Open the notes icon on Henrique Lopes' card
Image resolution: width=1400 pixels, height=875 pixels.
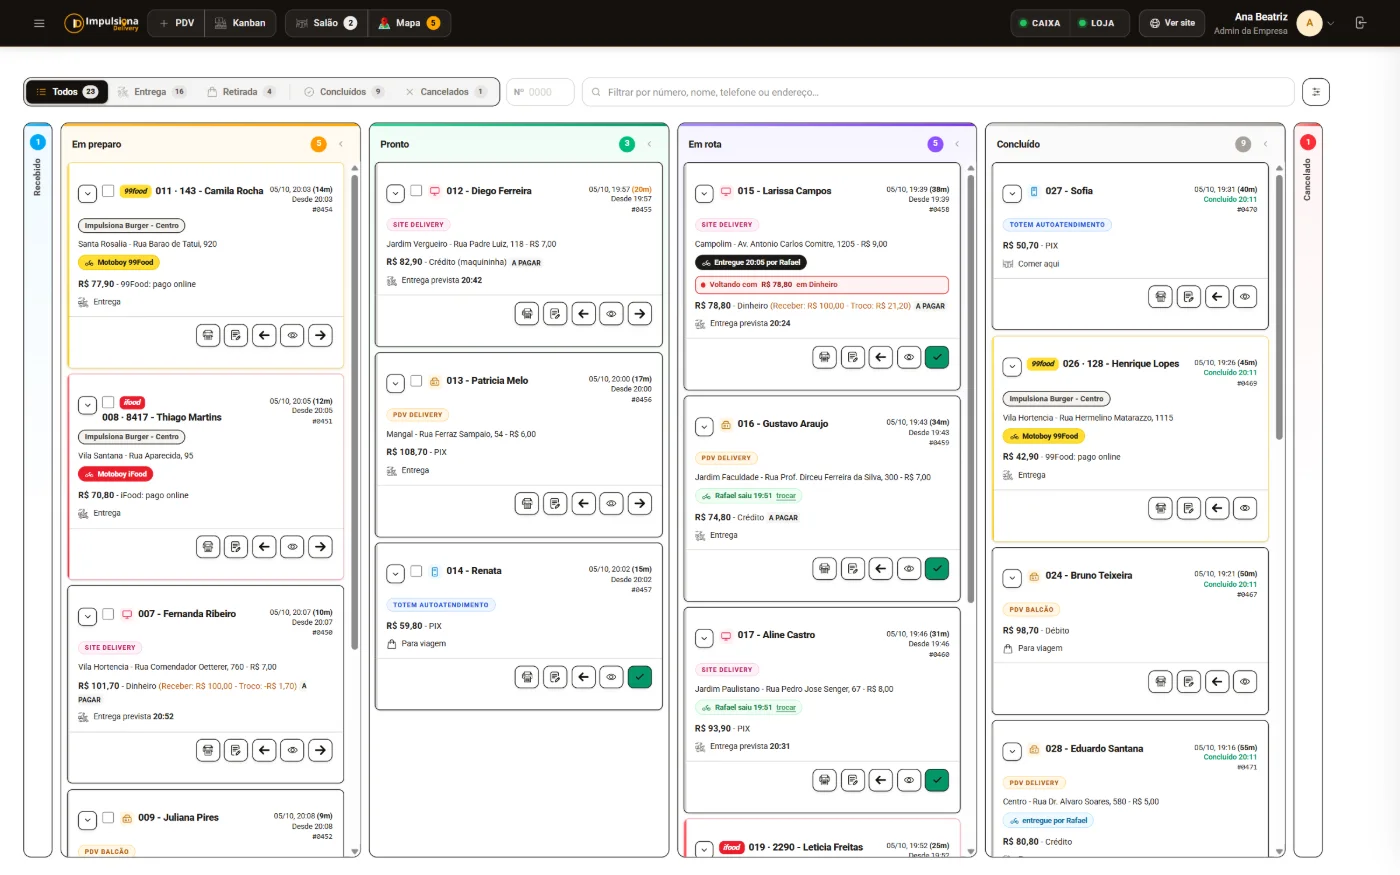(x=1189, y=508)
